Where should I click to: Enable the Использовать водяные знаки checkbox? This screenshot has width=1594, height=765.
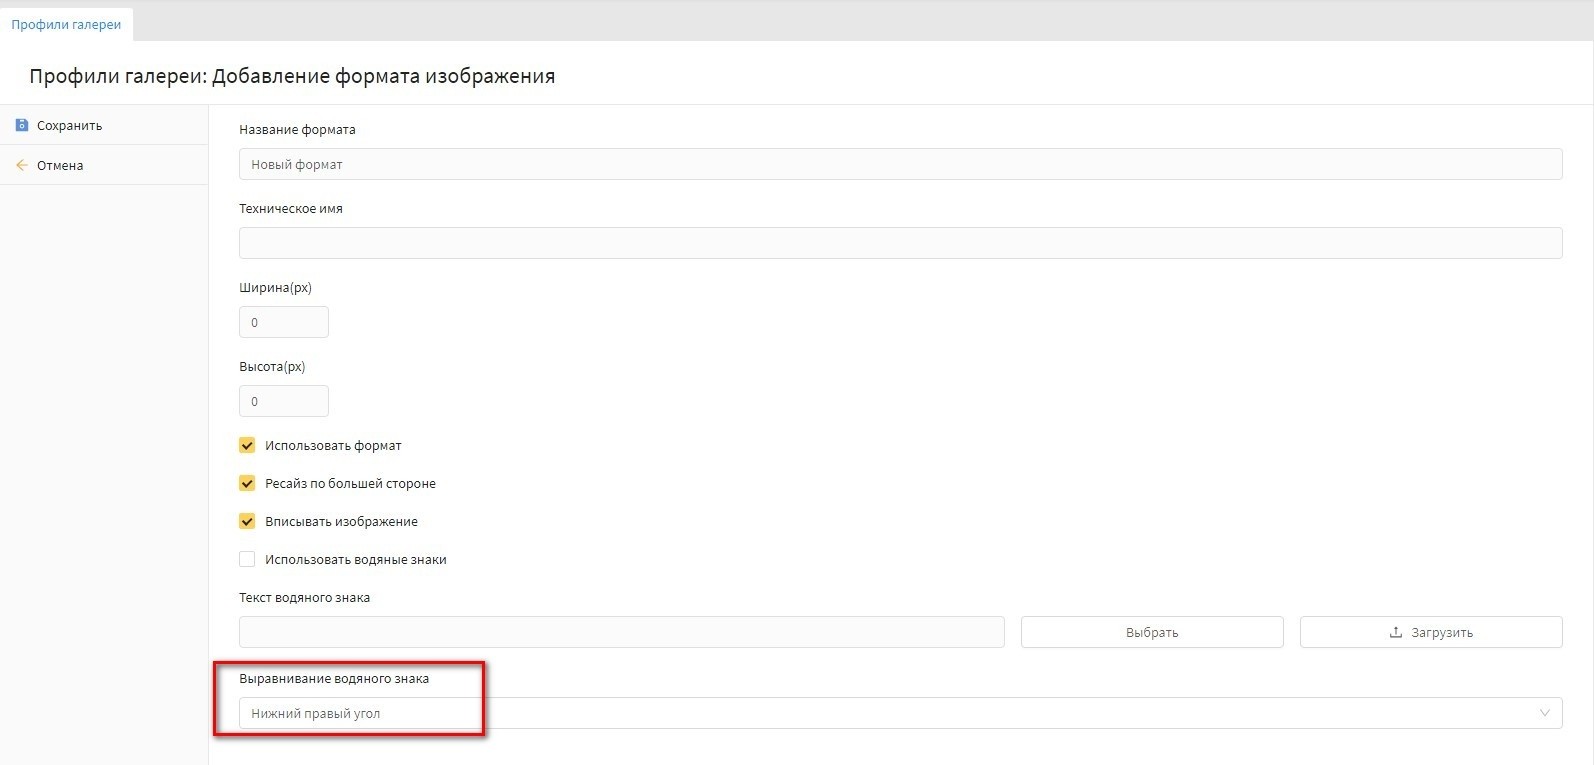pyautogui.click(x=247, y=560)
